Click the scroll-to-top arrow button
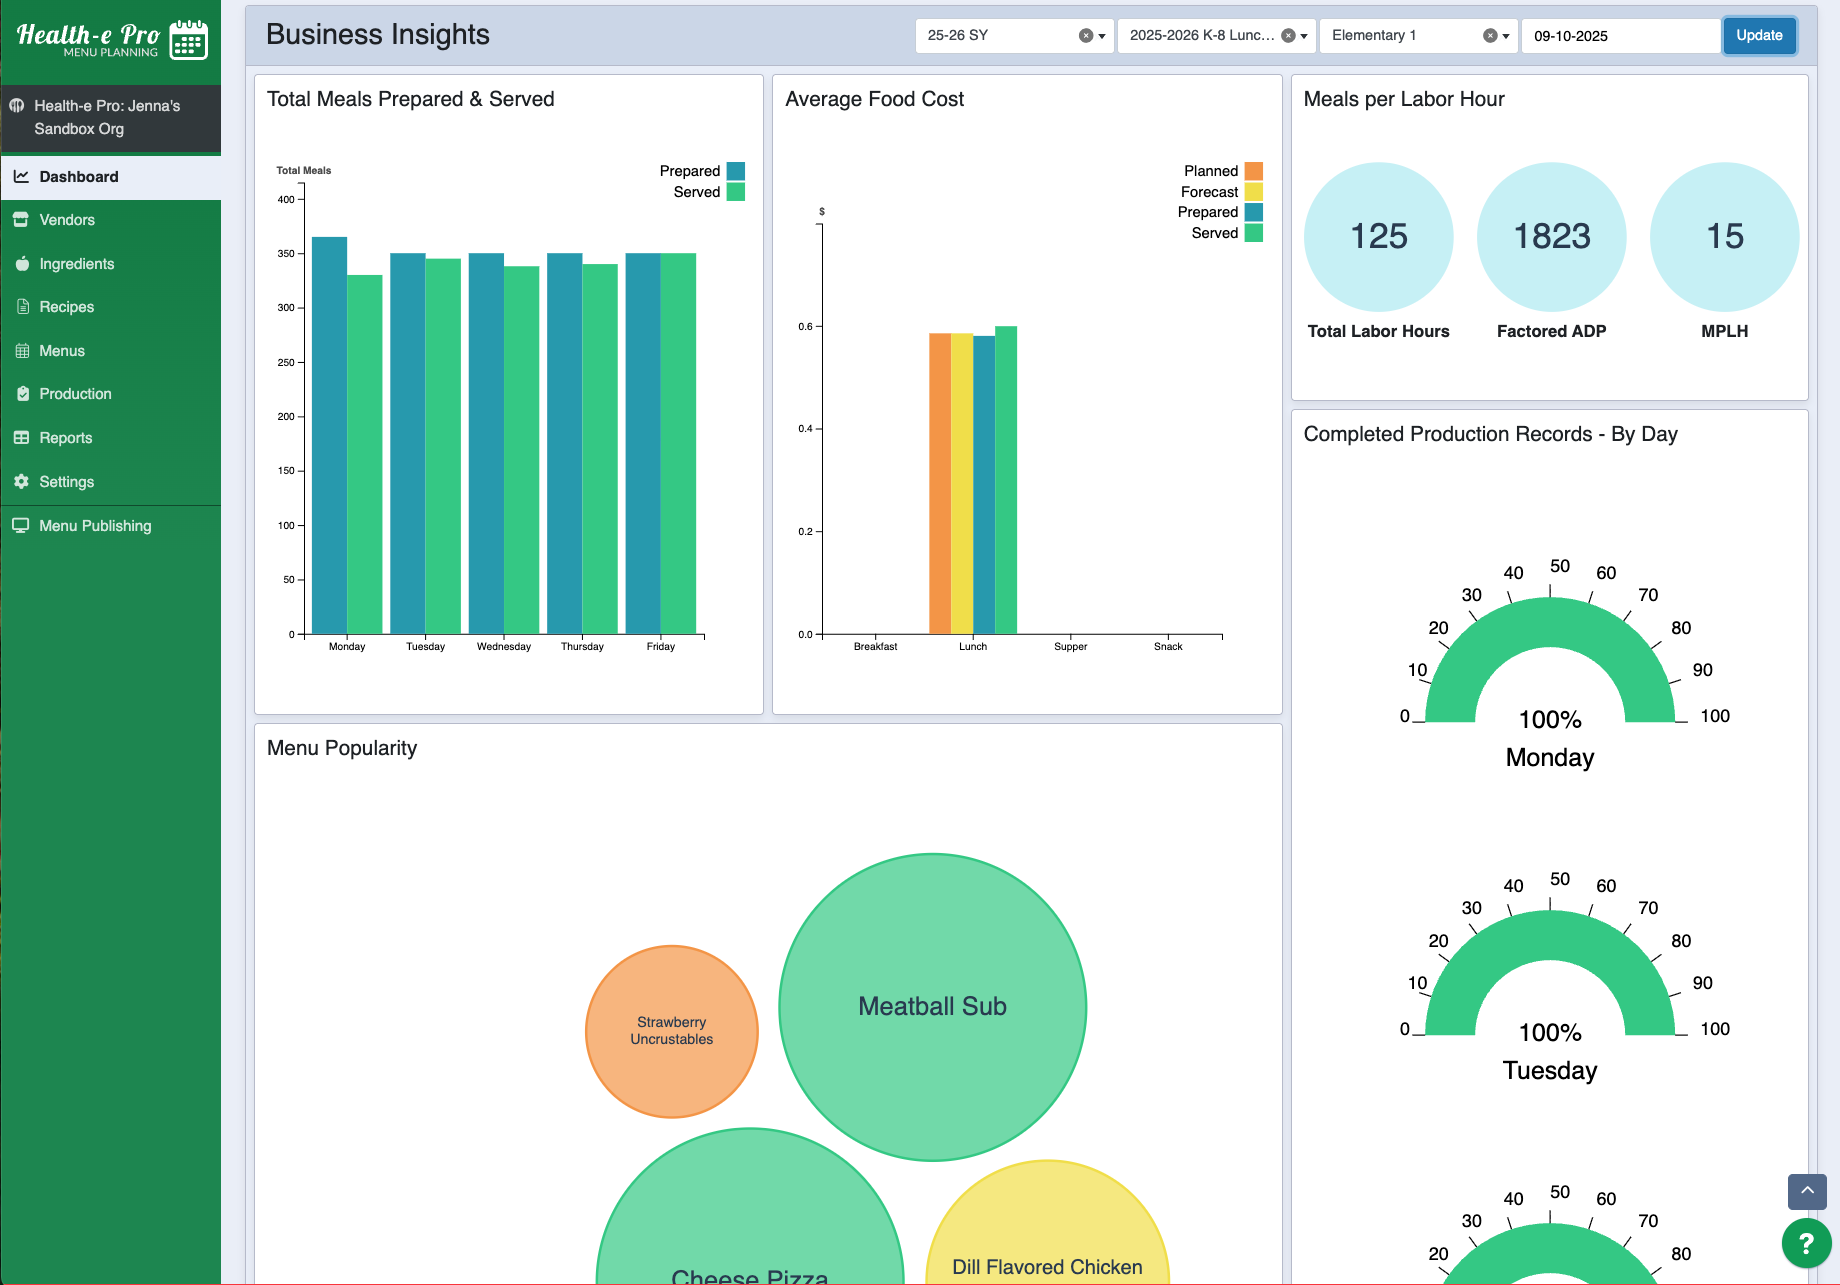The image size is (1840, 1285). coord(1807,1191)
